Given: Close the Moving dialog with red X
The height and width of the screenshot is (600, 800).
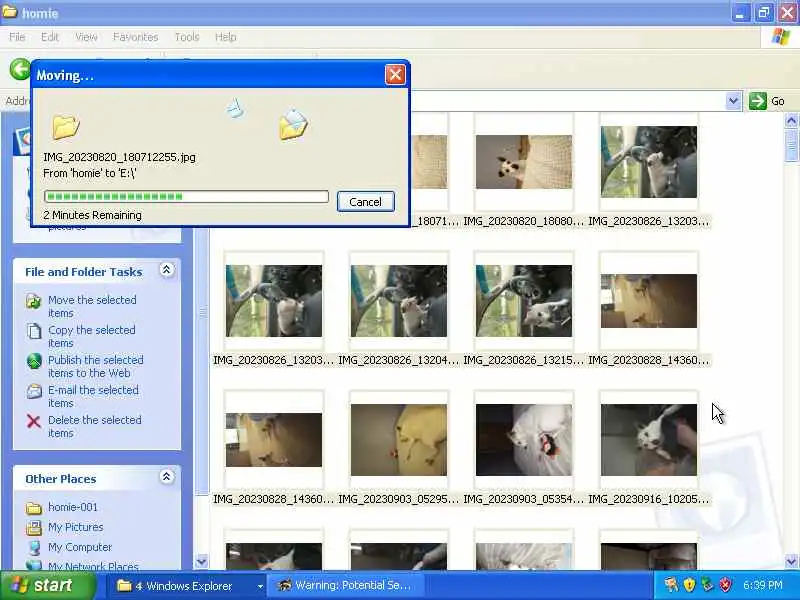Looking at the screenshot, I should tap(395, 75).
